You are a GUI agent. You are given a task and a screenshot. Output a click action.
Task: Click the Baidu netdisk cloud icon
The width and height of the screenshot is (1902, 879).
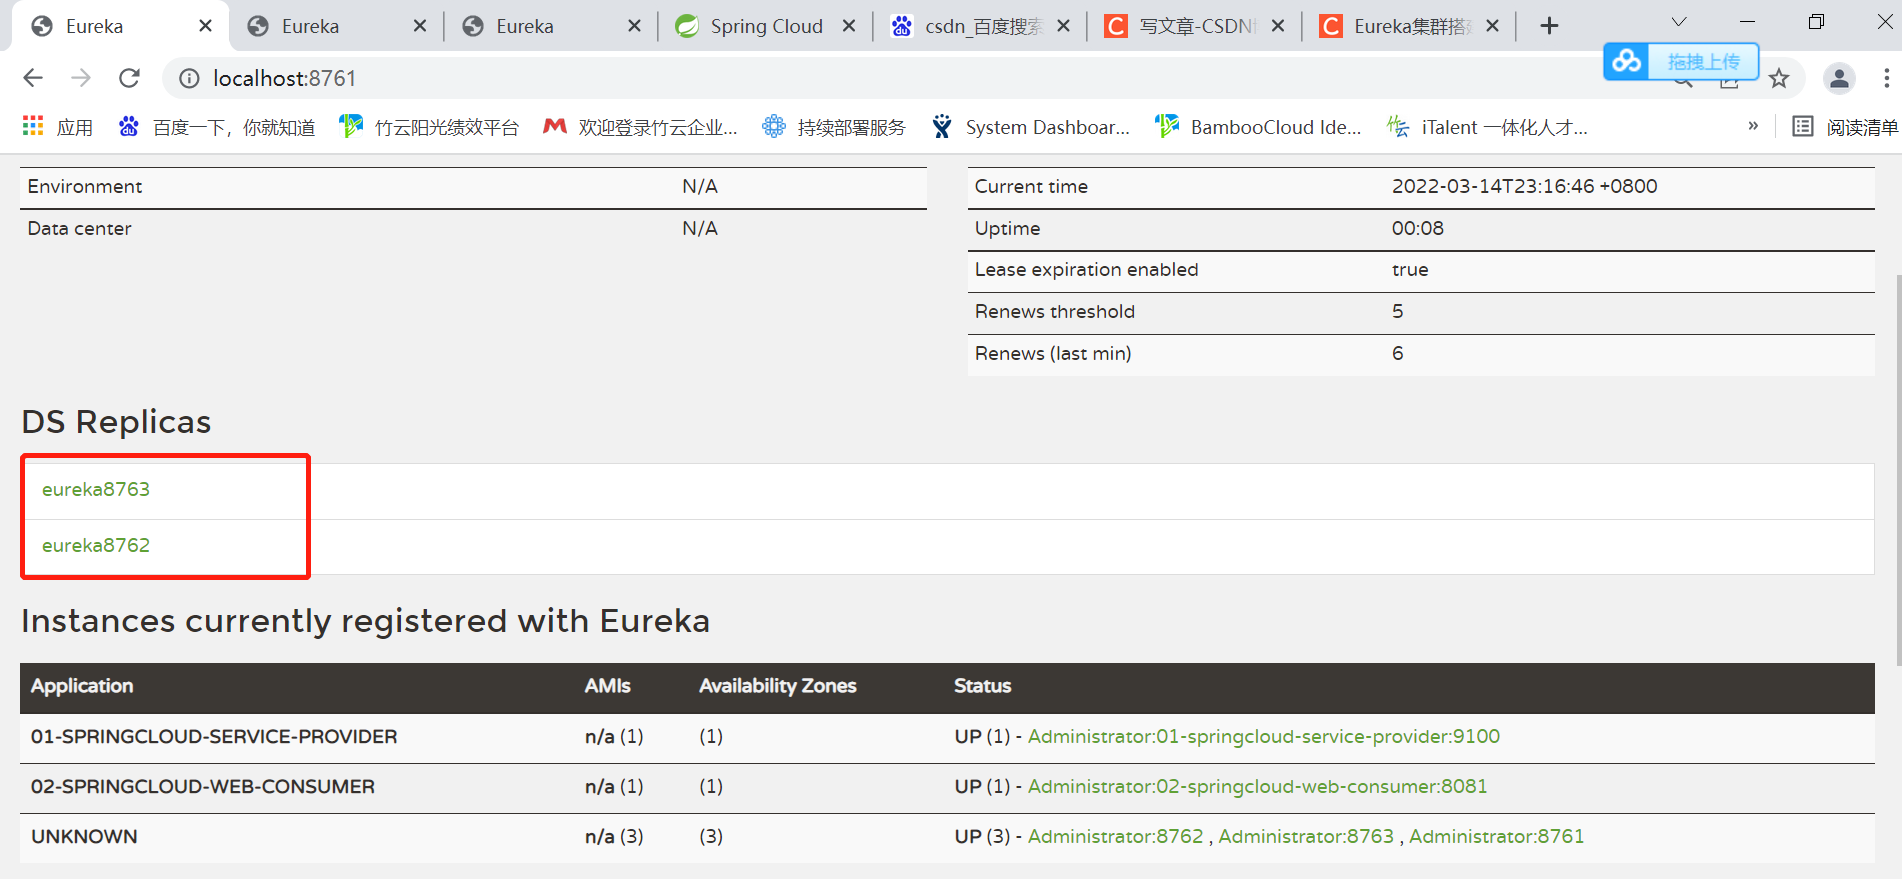[x=1627, y=61]
